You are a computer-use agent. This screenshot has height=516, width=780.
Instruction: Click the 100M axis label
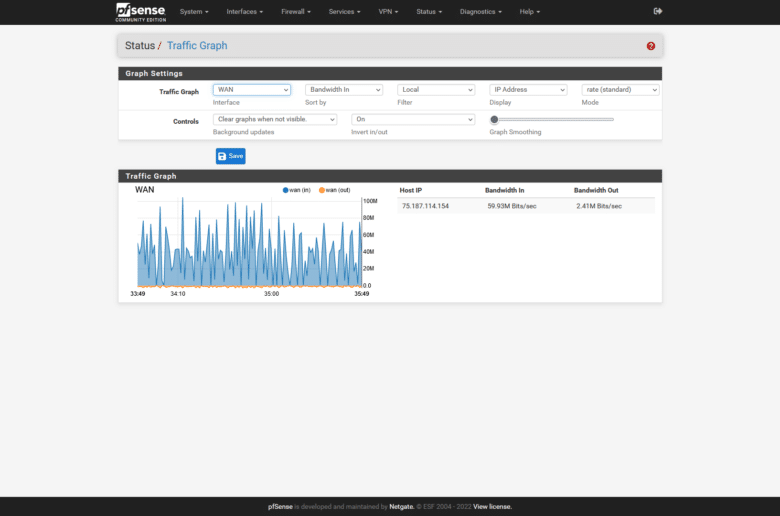pos(370,201)
